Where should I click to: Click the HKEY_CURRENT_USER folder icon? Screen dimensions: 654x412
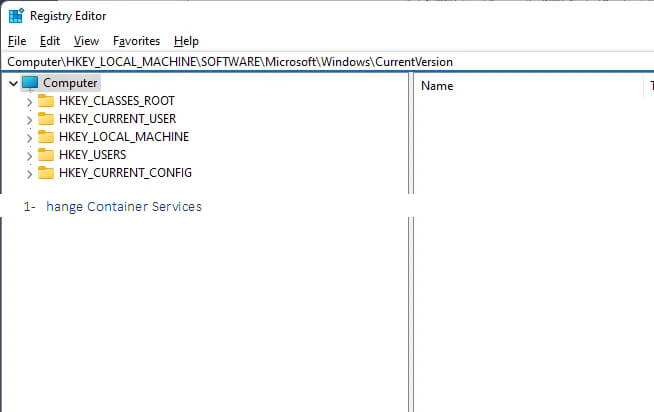coord(46,118)
